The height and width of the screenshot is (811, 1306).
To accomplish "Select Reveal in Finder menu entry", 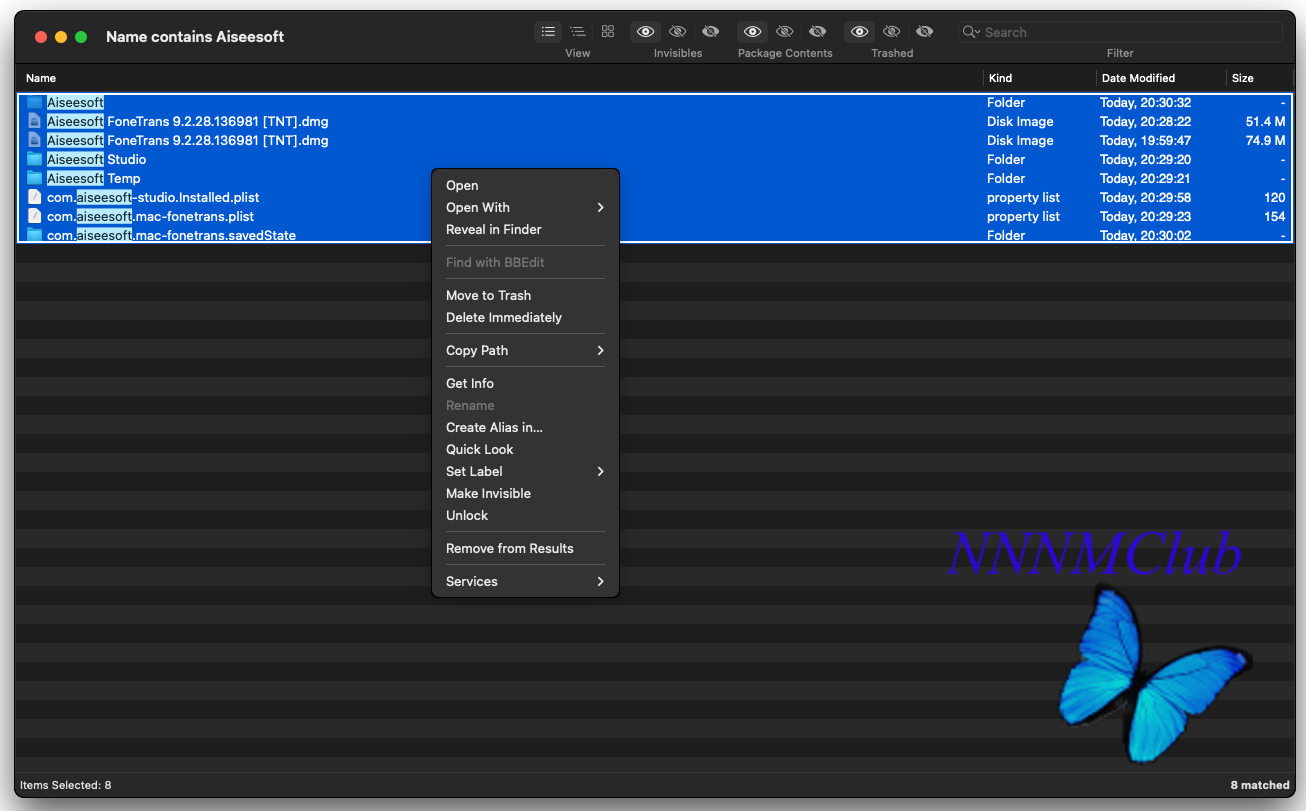I will point(494,230).
